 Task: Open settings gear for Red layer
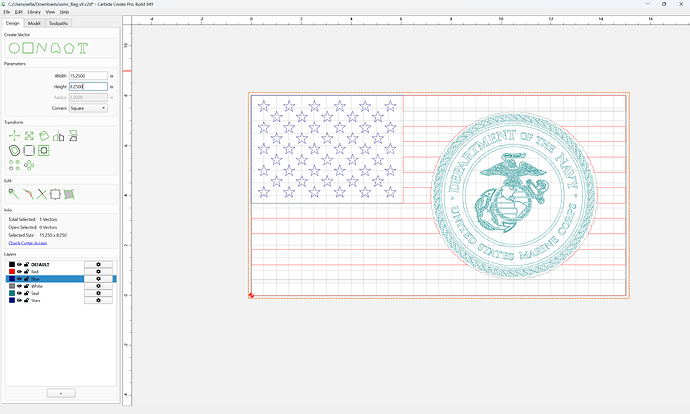pyautogui.click(x=98, y=271)
